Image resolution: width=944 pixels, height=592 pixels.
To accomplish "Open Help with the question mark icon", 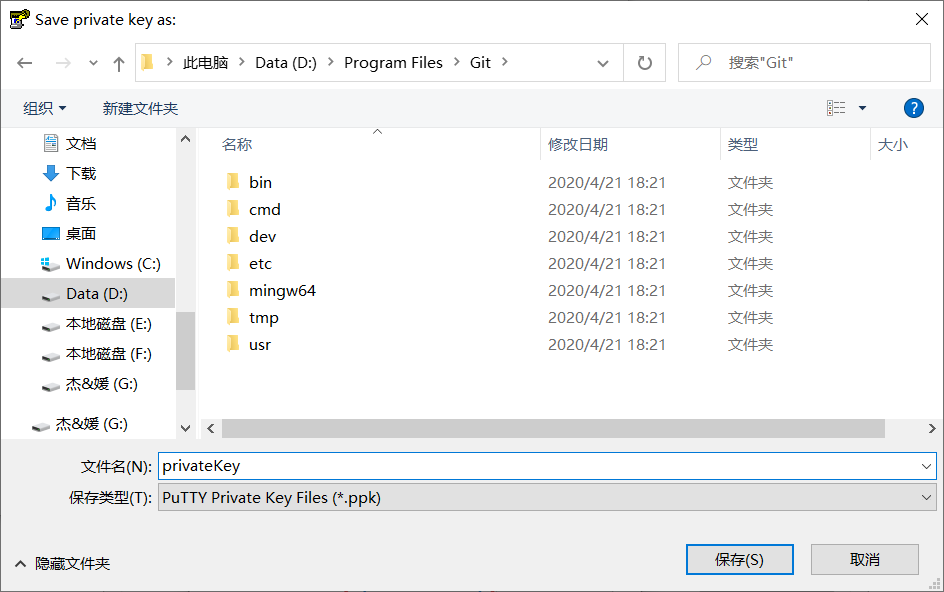I will coord(914,108).
